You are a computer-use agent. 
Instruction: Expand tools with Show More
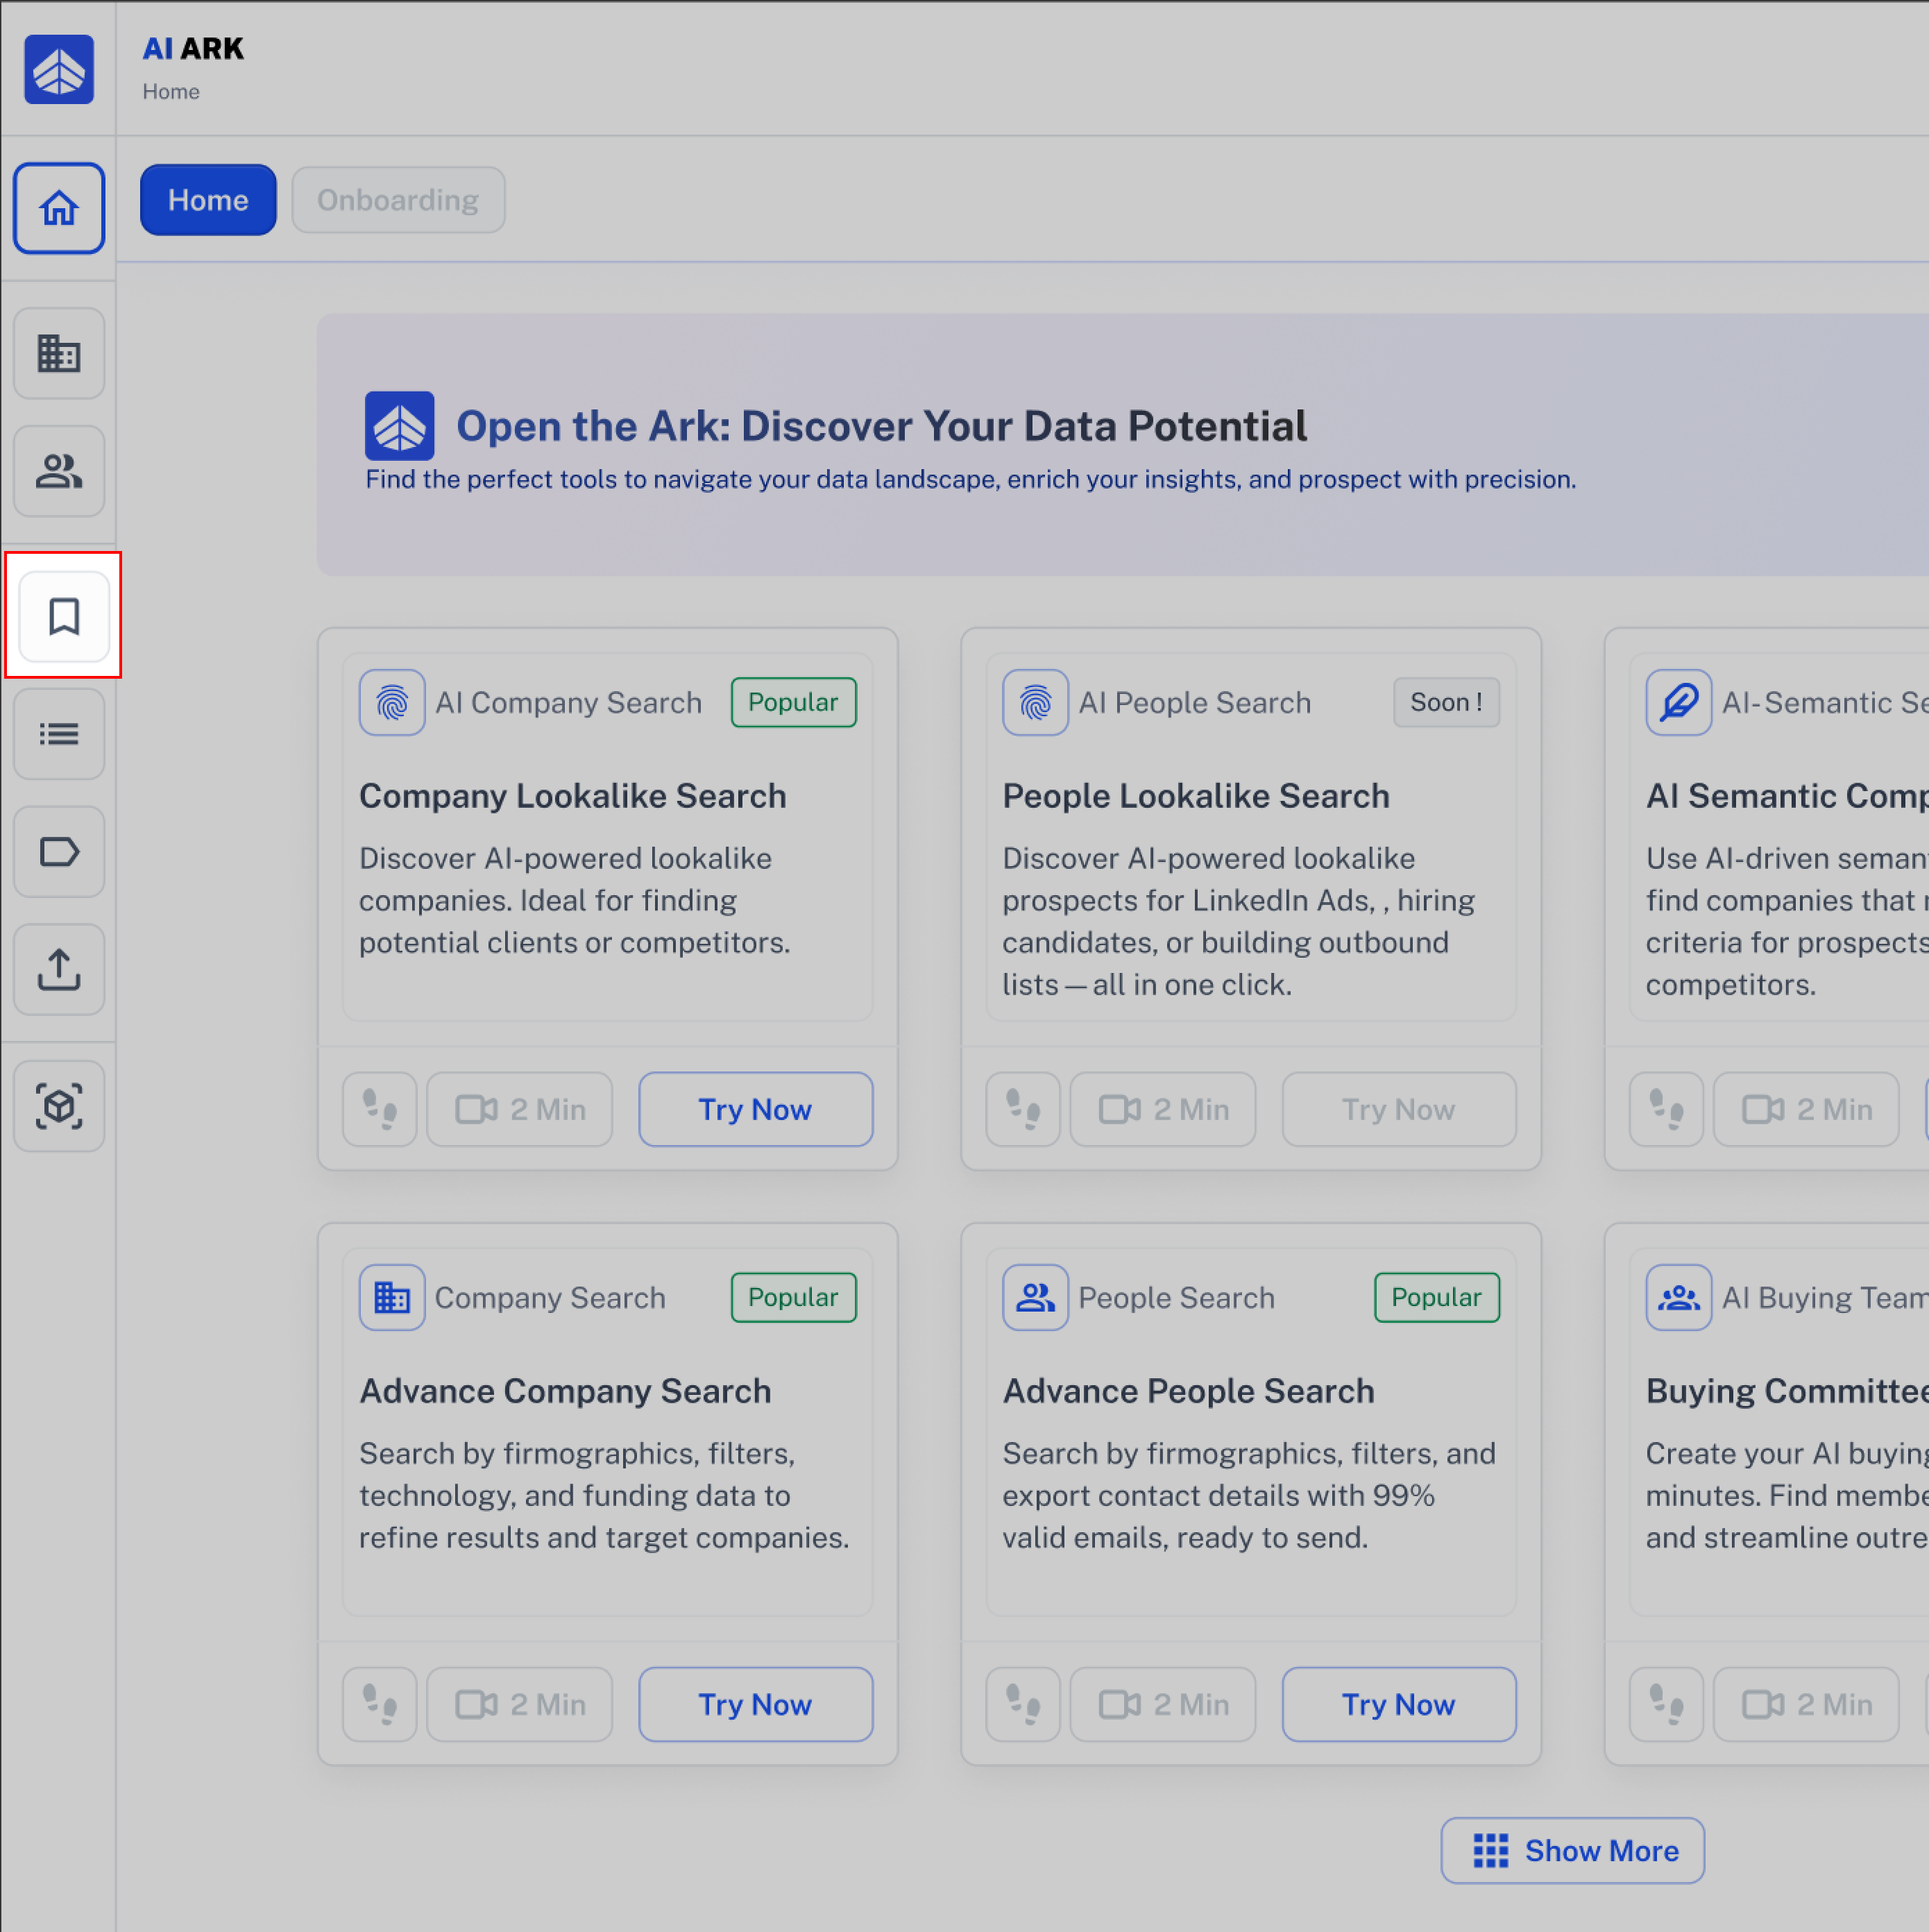point(1572,1850)
